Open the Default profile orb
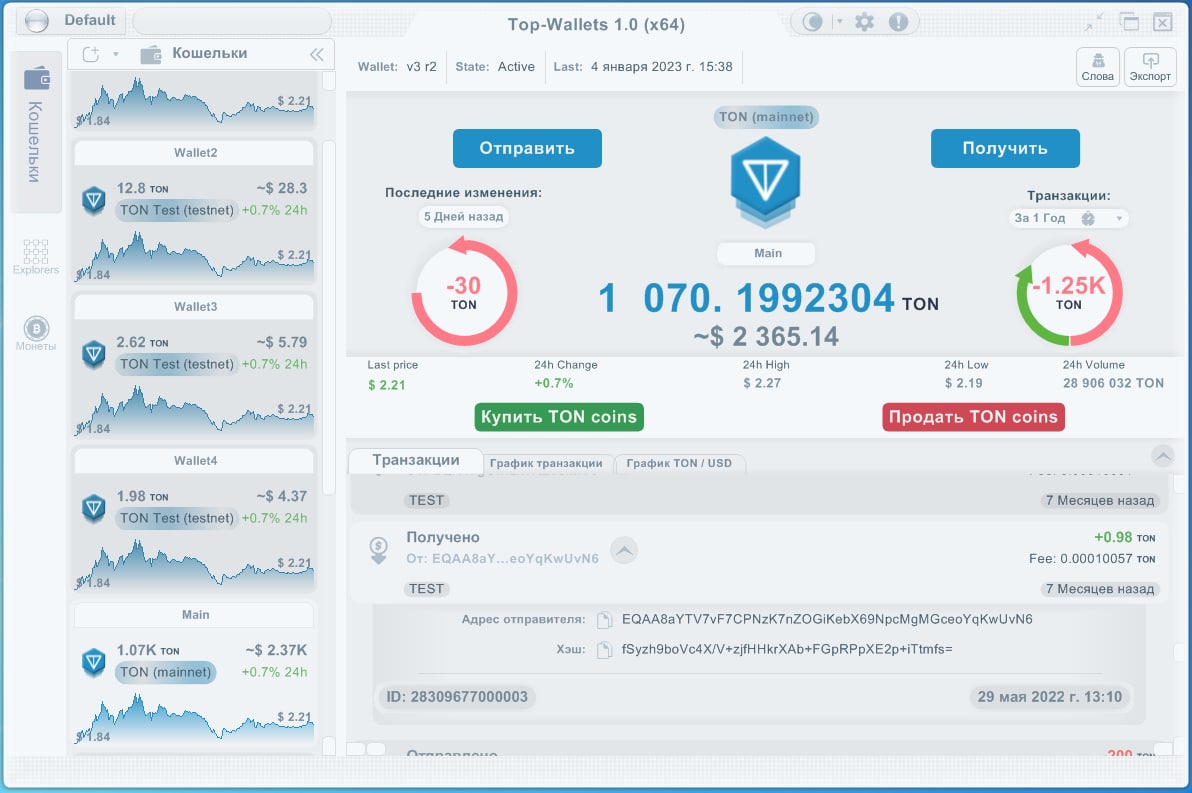1192x793 pixels. tap(36, 21)
